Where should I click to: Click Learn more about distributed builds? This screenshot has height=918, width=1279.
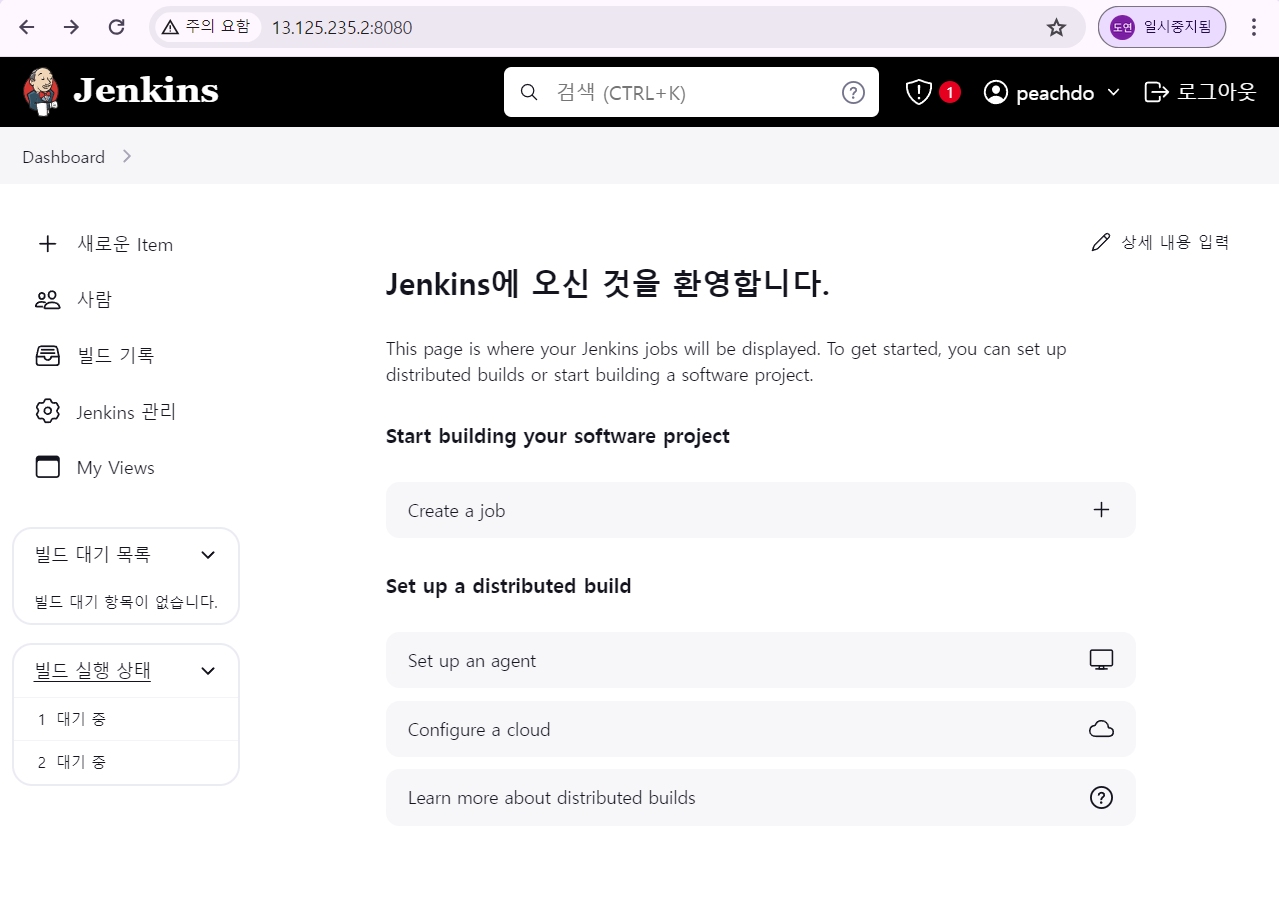tap(761, 797)
